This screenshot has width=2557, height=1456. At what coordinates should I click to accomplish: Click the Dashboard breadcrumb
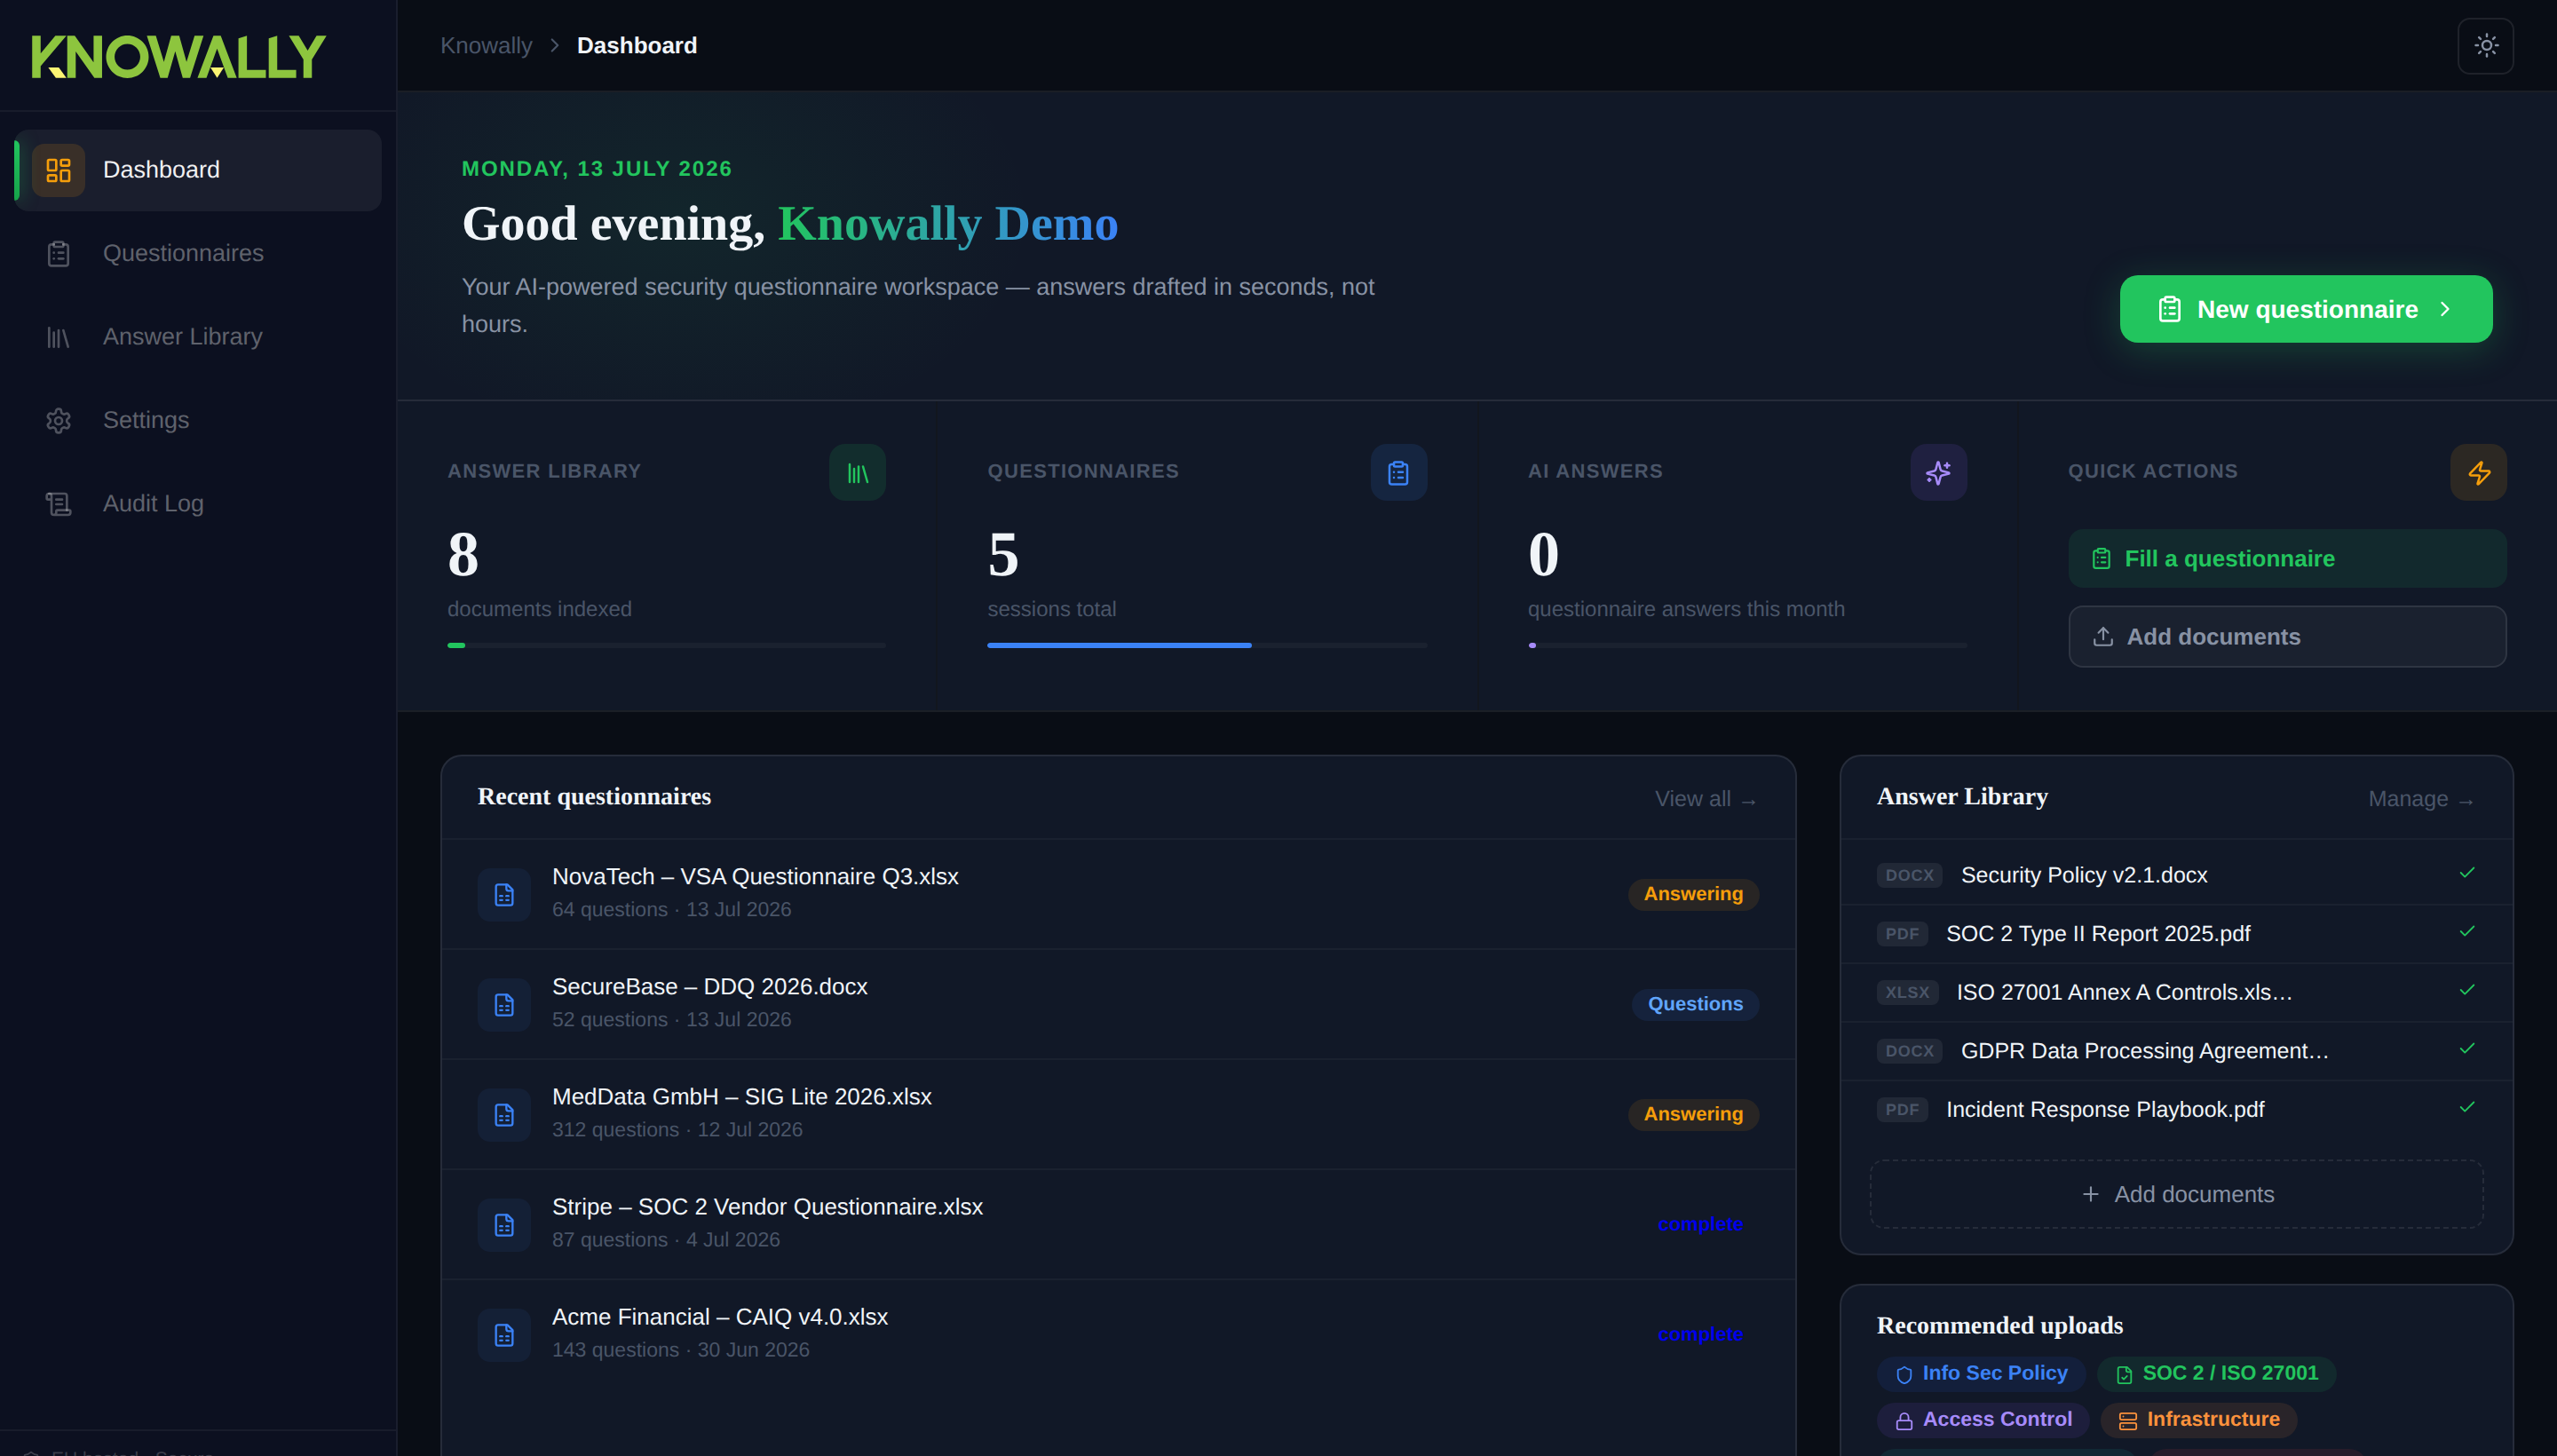point(637,46)
